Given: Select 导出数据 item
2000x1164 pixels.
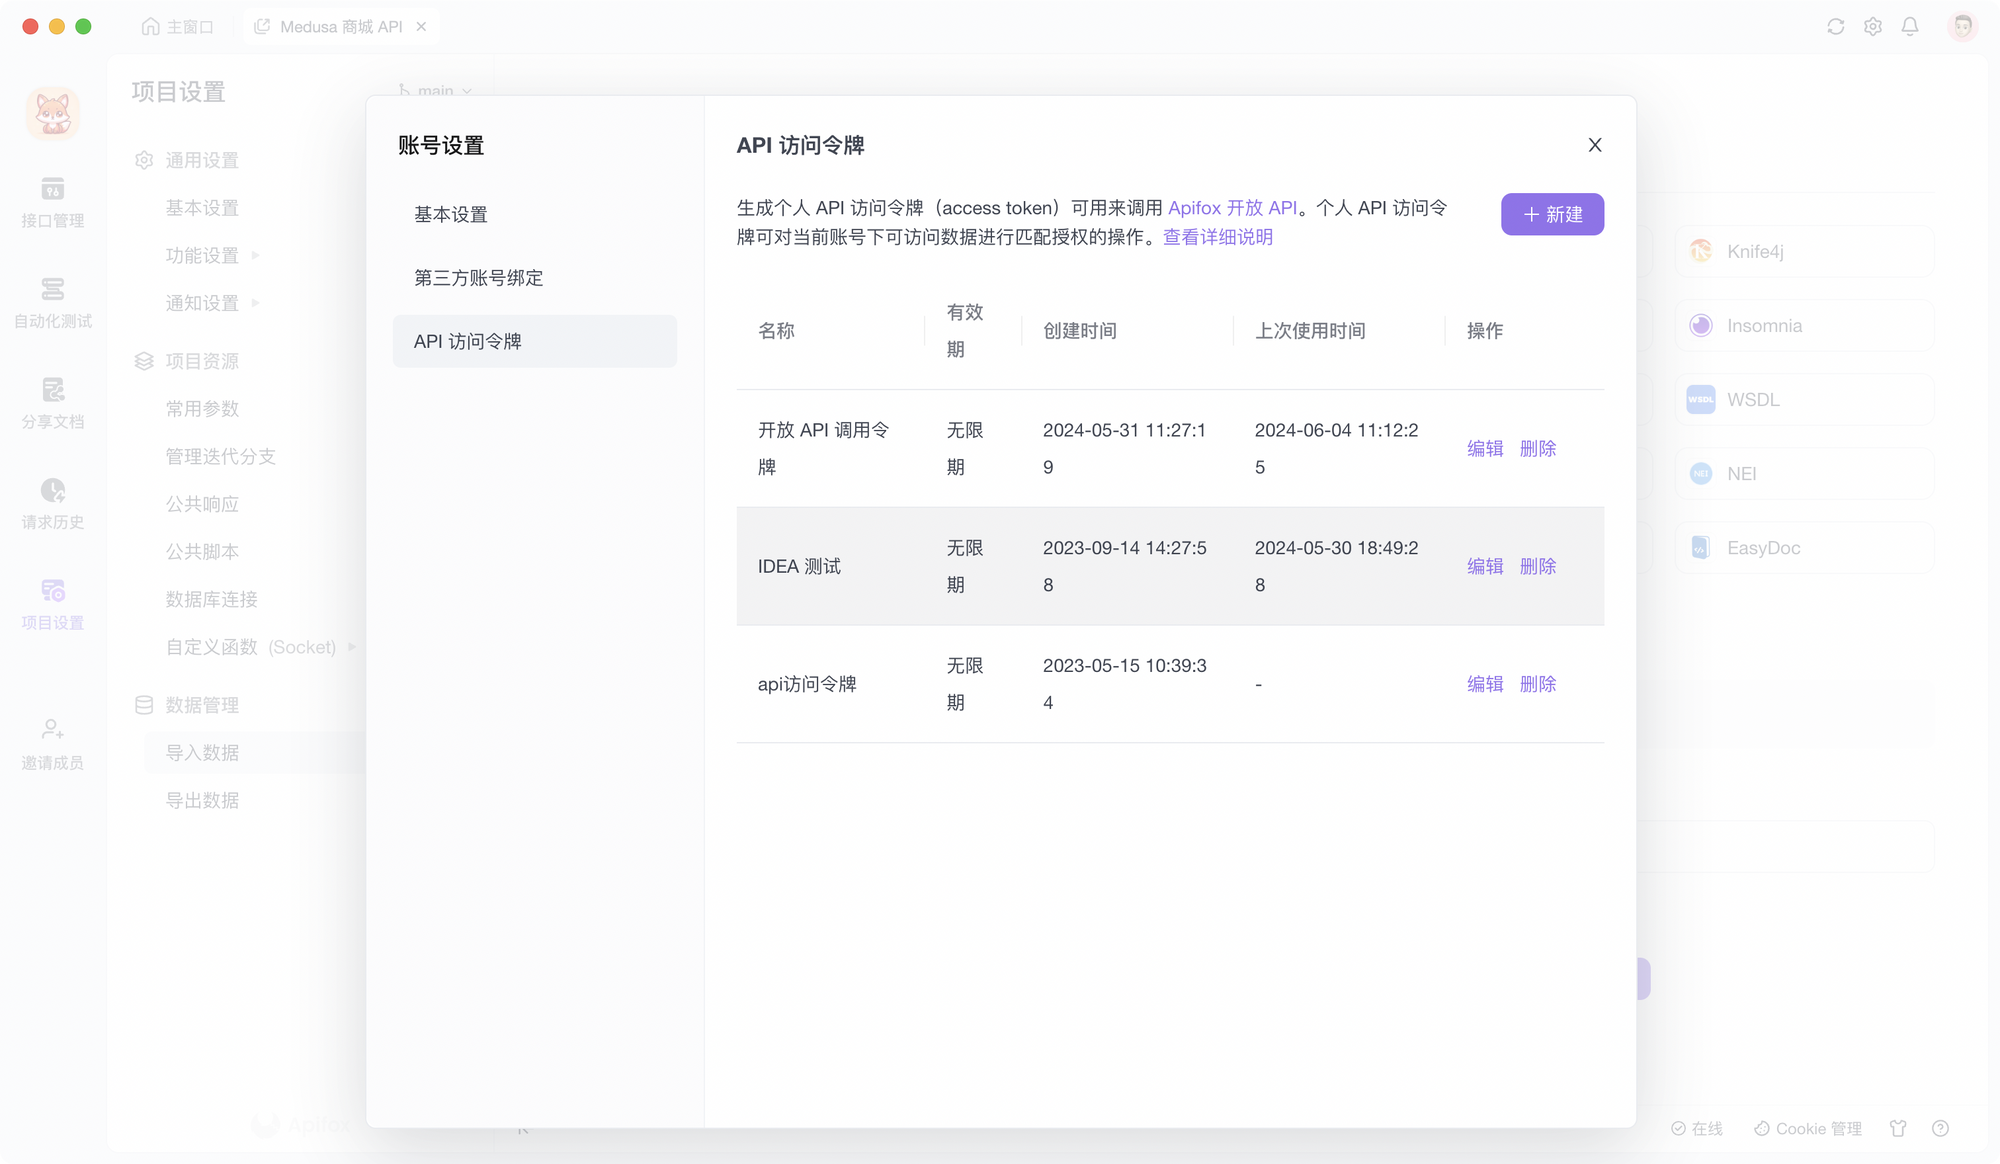Looking at the screenshot, I should click(x=202, y=801).
